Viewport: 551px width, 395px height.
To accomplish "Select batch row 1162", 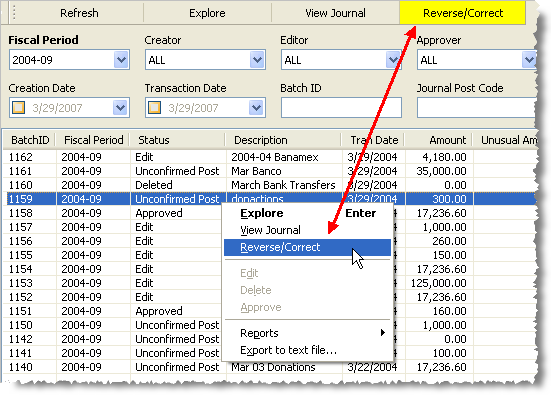I will [x=270, y=157].
